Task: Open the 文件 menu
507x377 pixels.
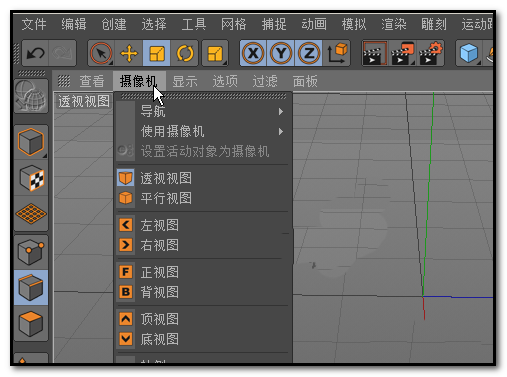Action: click(34, 24)
